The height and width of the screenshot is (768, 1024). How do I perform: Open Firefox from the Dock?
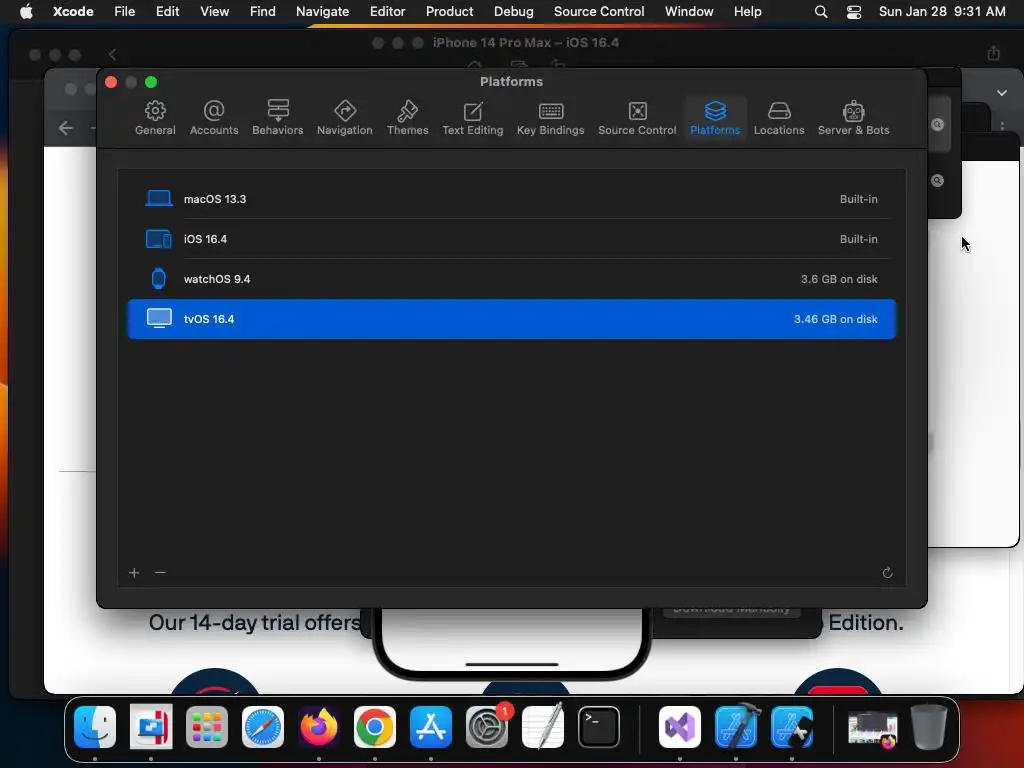pyautogui.click(x=319, y=727)
